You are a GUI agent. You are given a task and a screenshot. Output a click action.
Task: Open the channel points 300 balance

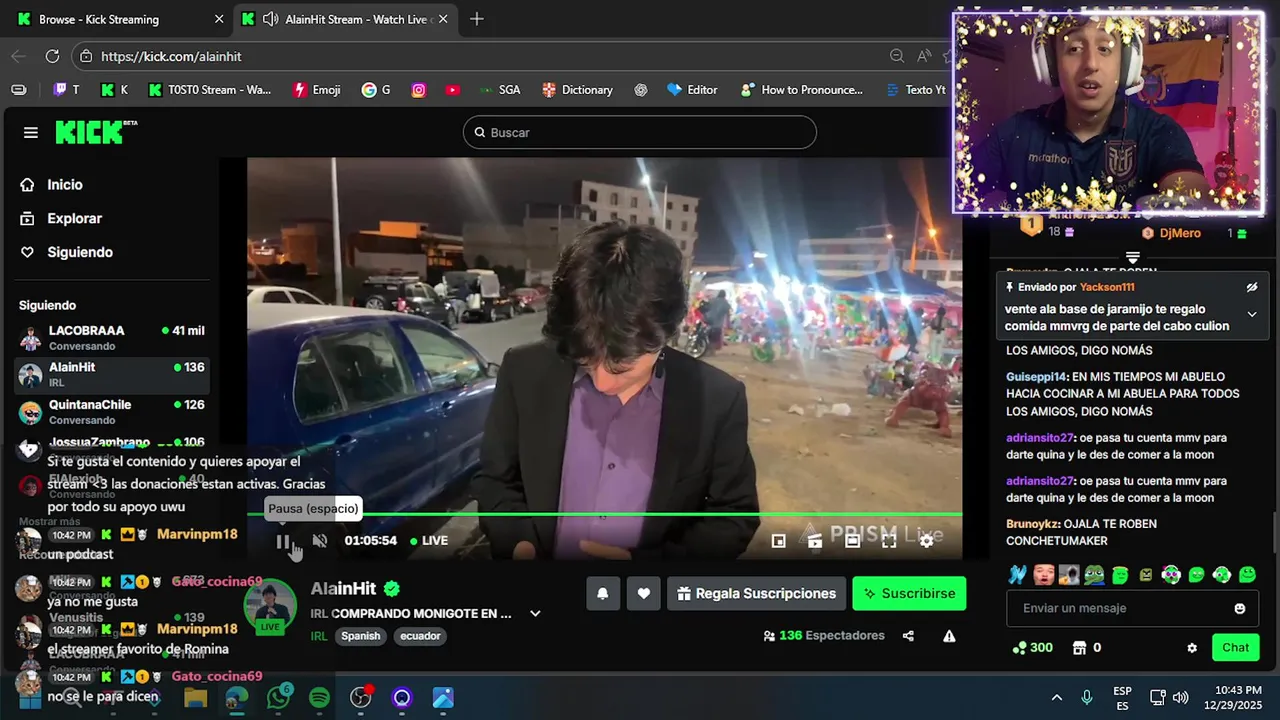click(1032, 648)
